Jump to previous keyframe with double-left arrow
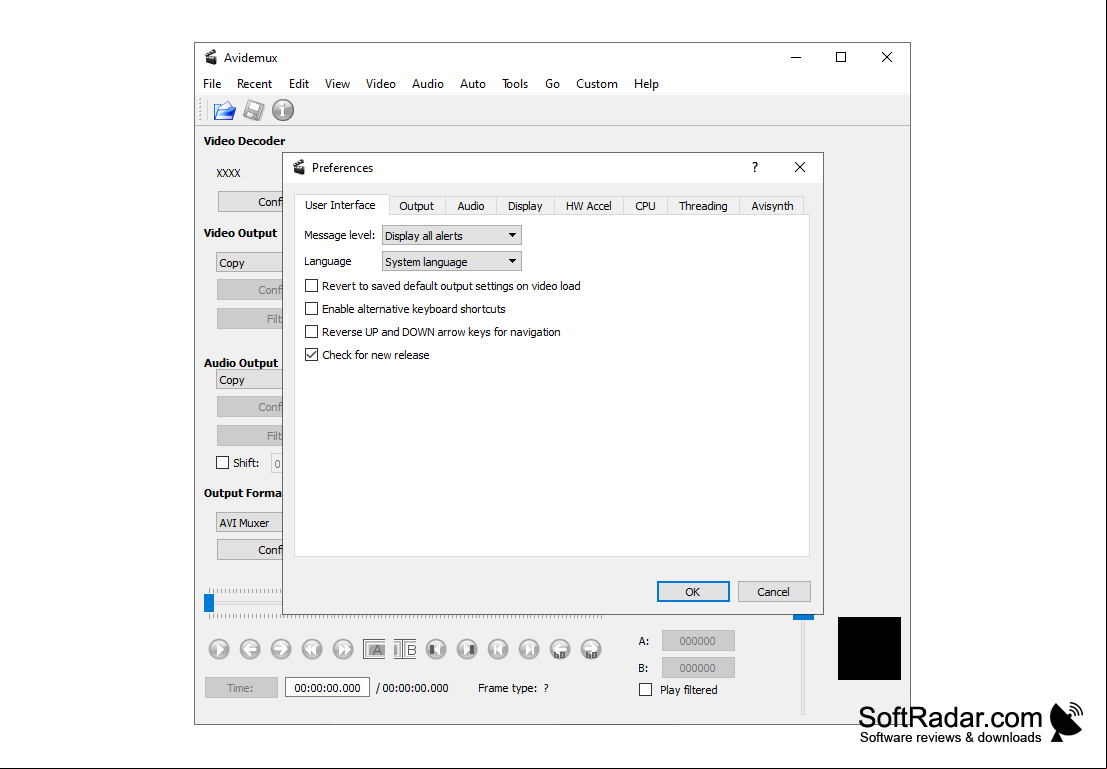Screen dimensions: 1107x769 [x=312, y=649]
